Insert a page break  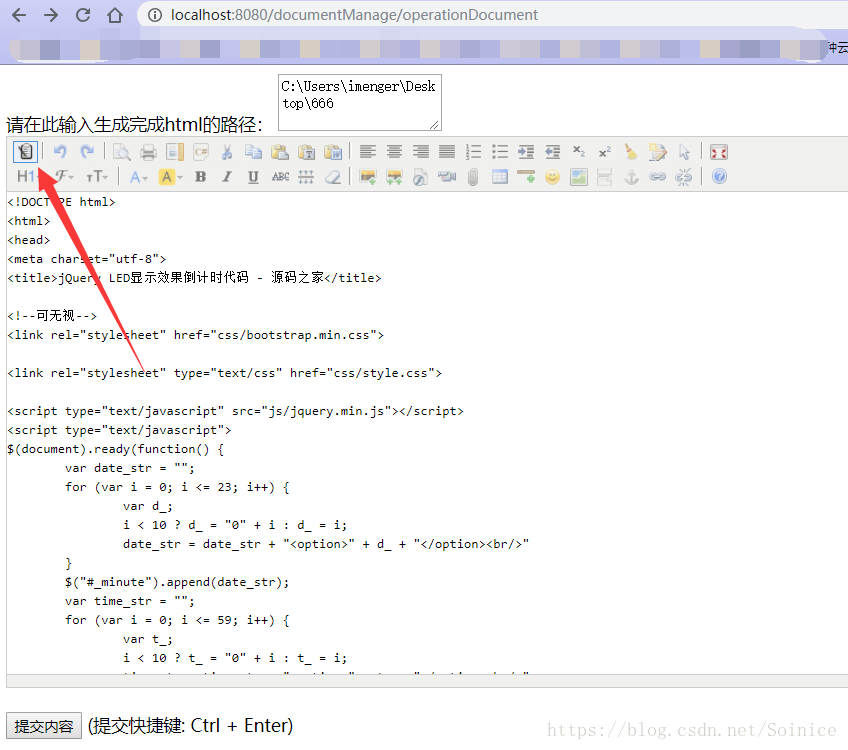pos(605,177)
